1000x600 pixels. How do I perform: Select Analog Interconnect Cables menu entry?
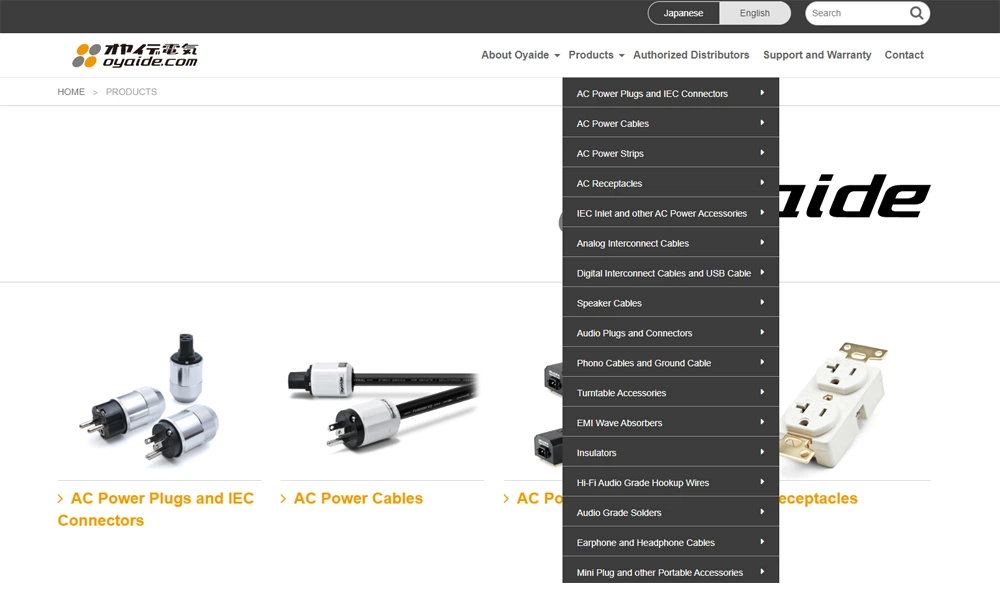670,243
